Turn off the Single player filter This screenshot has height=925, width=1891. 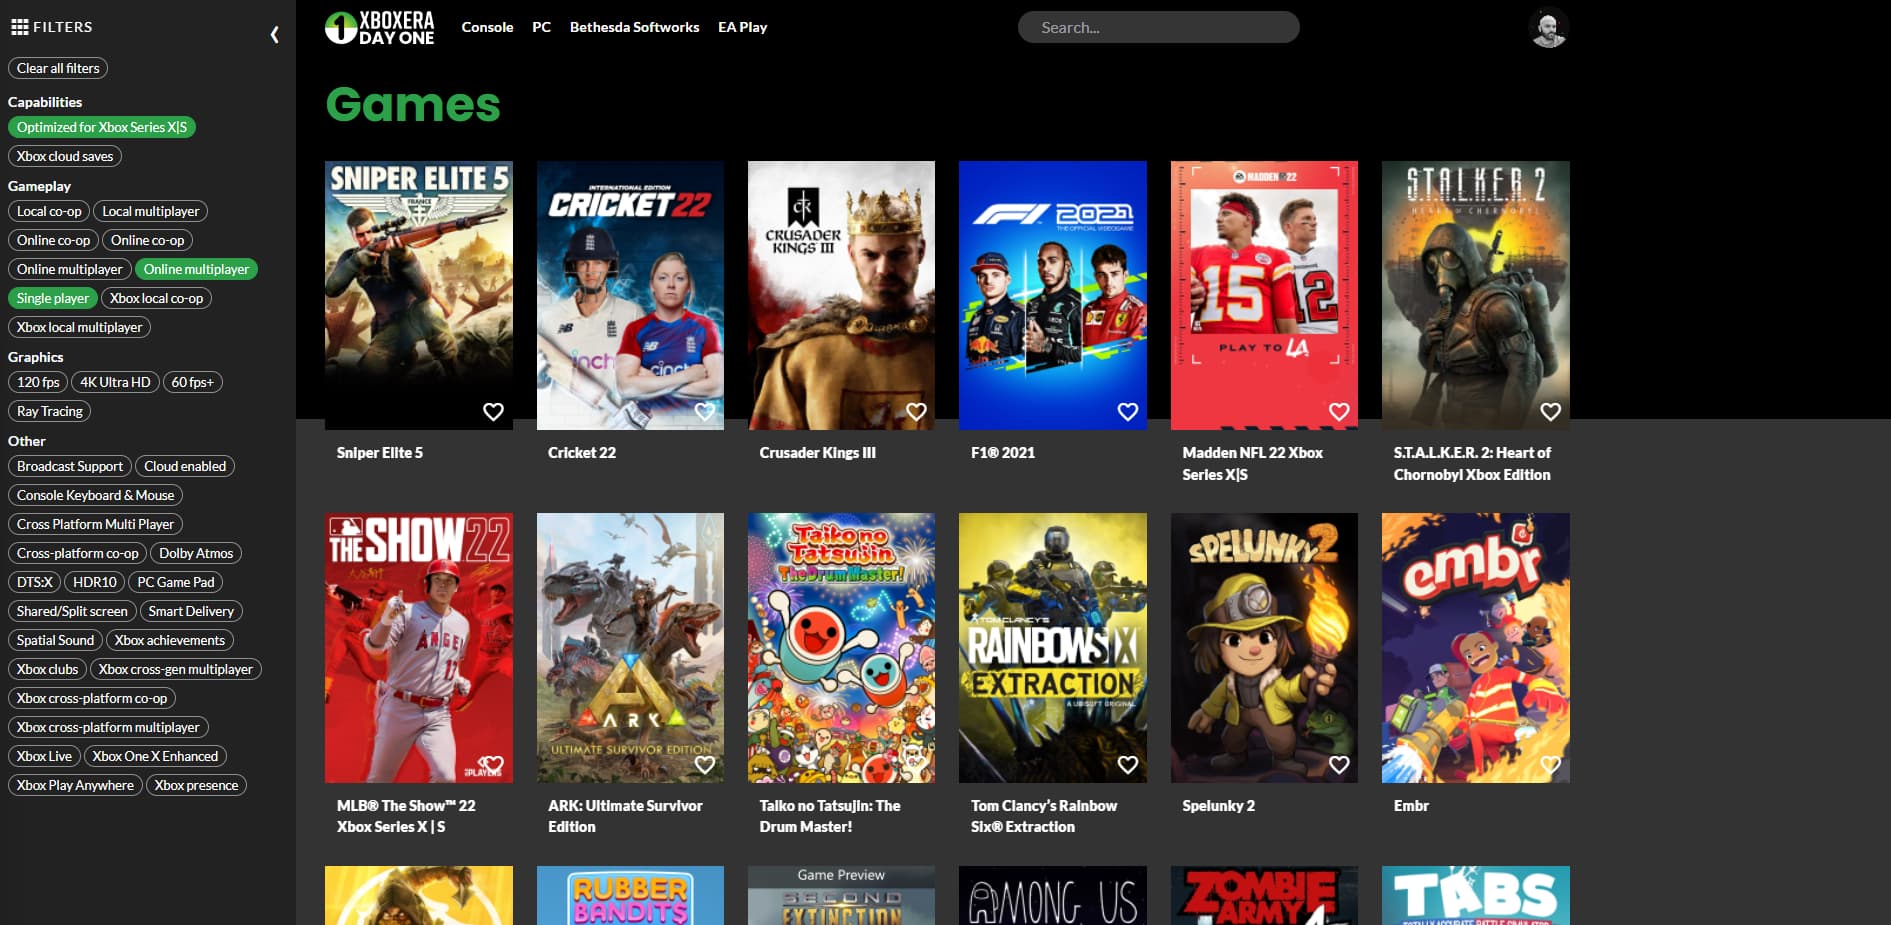tap(53, 298)
